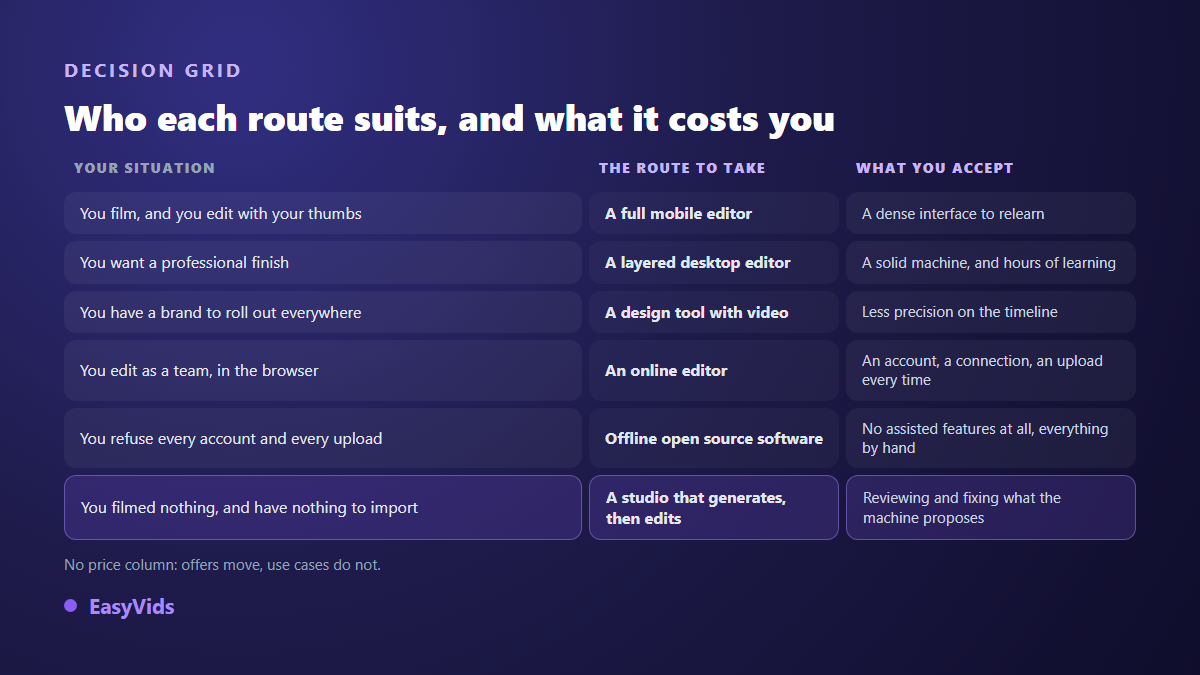
Task: Click 'A studio that generates, then edits' cell
Action: coord(714,507)
